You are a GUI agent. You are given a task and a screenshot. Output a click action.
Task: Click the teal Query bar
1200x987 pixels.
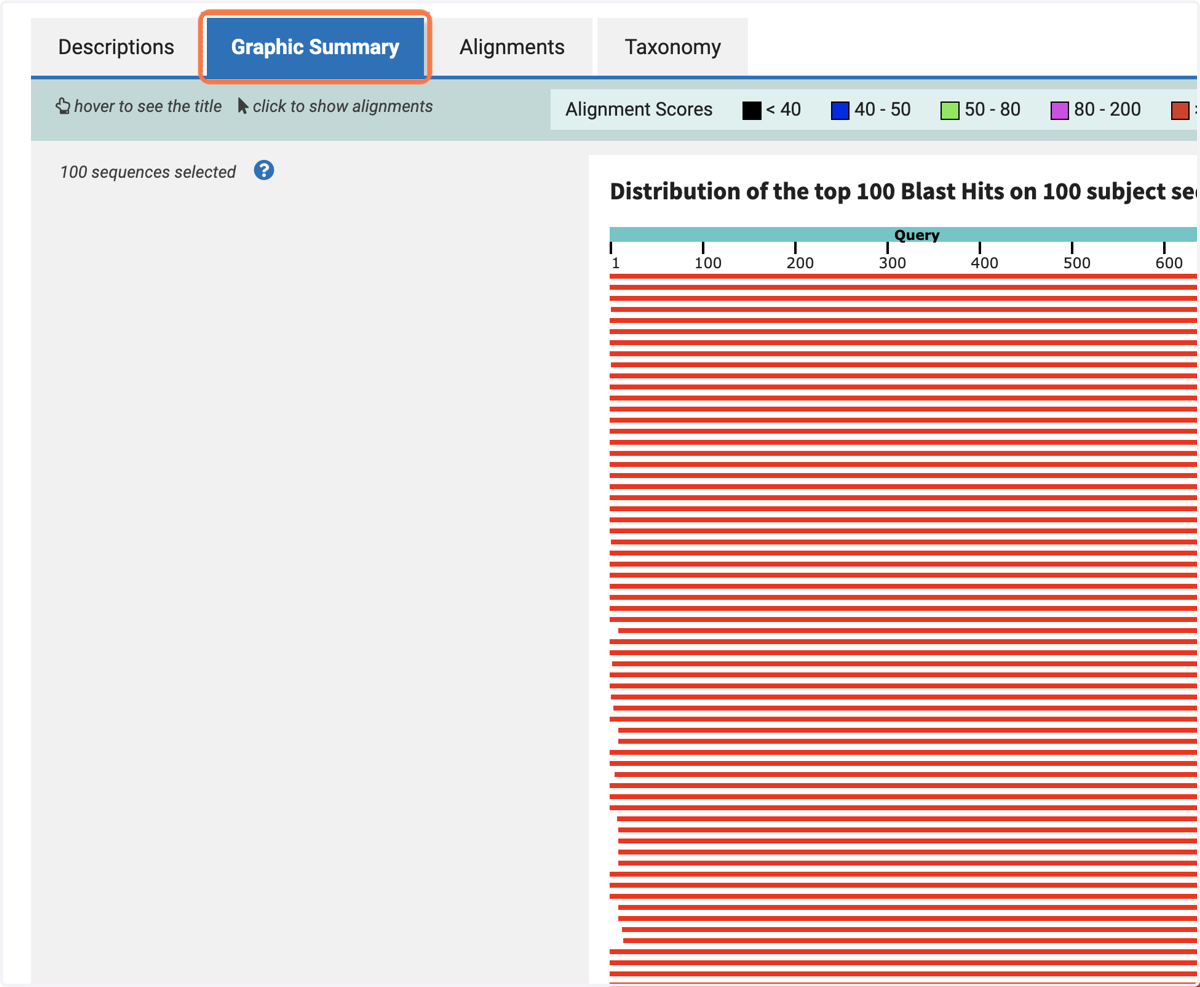pyautogui.click(x=903, y=235)
